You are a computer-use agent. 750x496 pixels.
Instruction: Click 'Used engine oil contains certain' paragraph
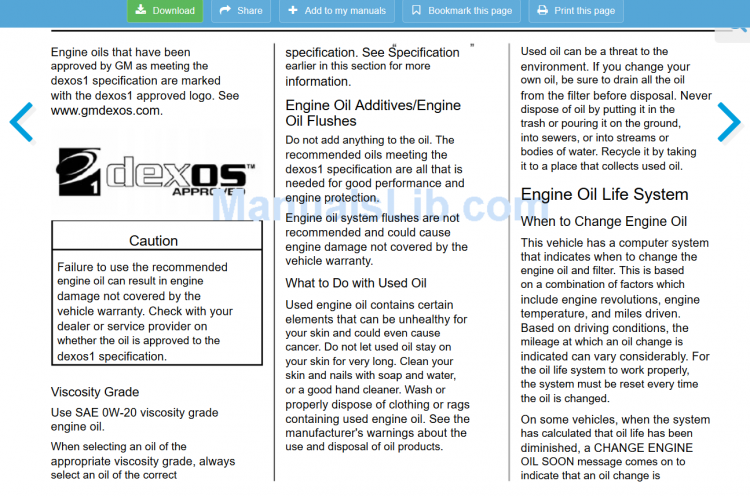(x=377, y=375)
